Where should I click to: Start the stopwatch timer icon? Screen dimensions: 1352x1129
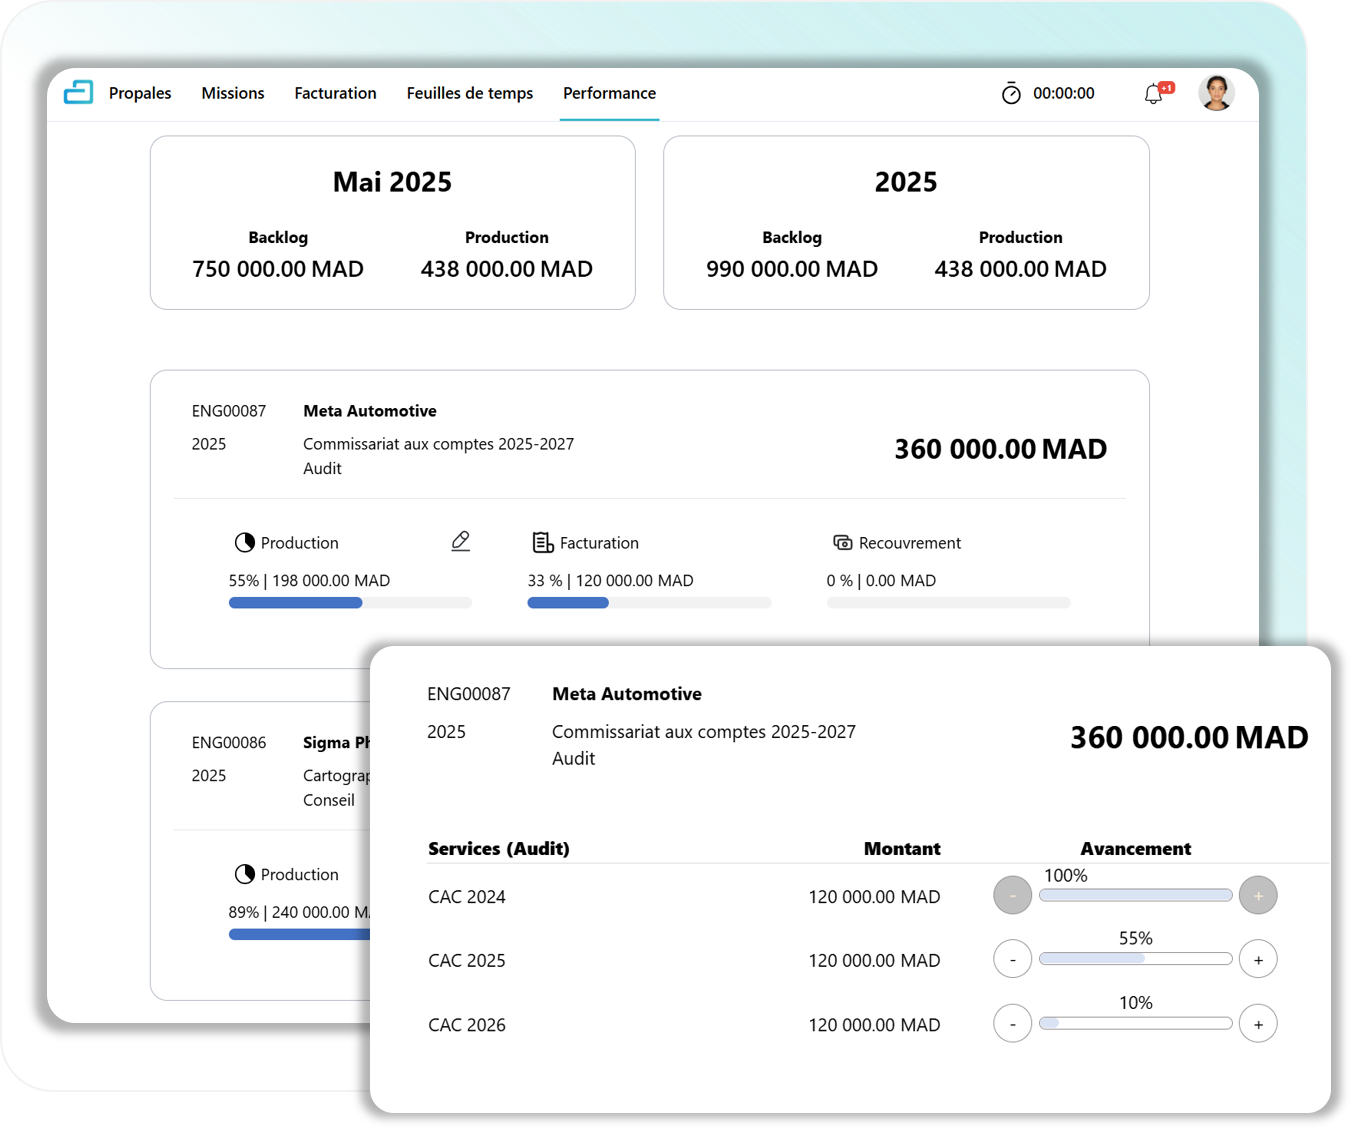click(1011, 93)
